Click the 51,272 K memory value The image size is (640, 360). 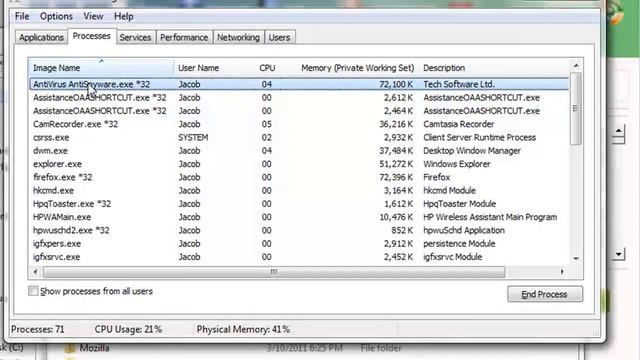pyautogui.click(x=396, y=164)
